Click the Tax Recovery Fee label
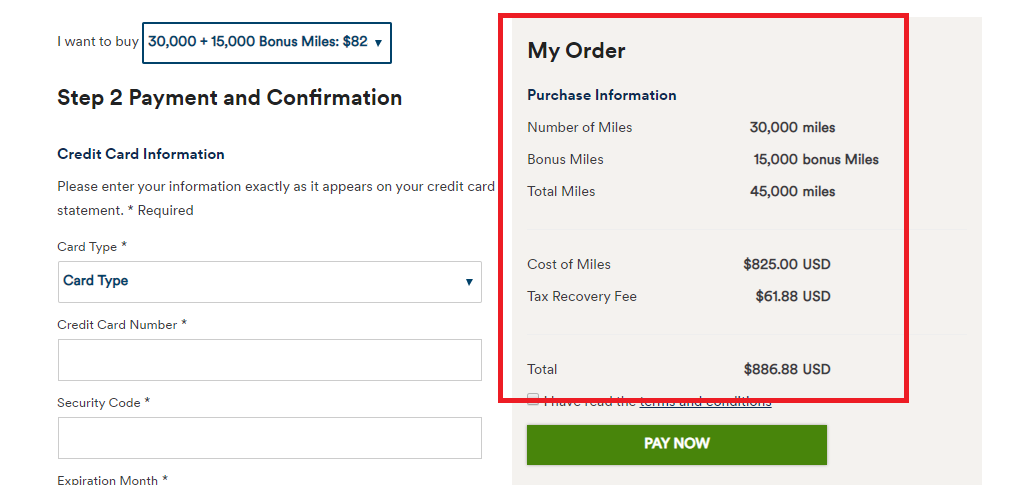 coord(582,296)
